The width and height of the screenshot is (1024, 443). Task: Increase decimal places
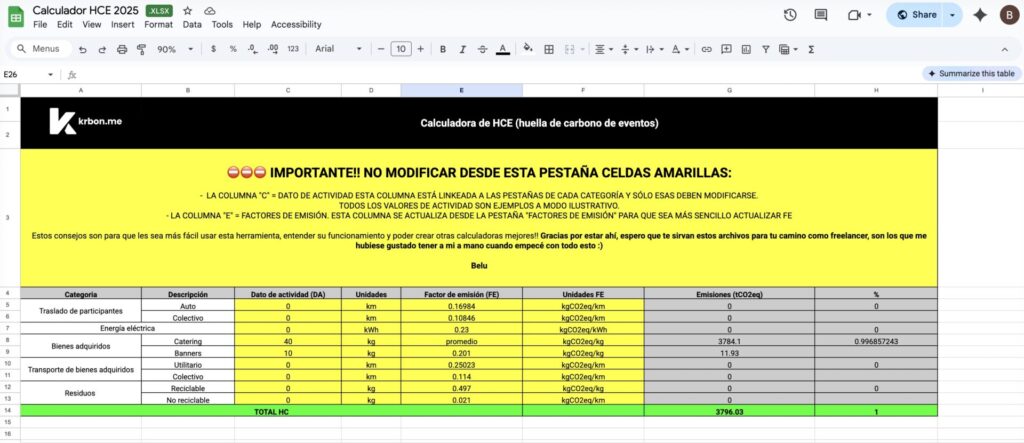(273, 49)
